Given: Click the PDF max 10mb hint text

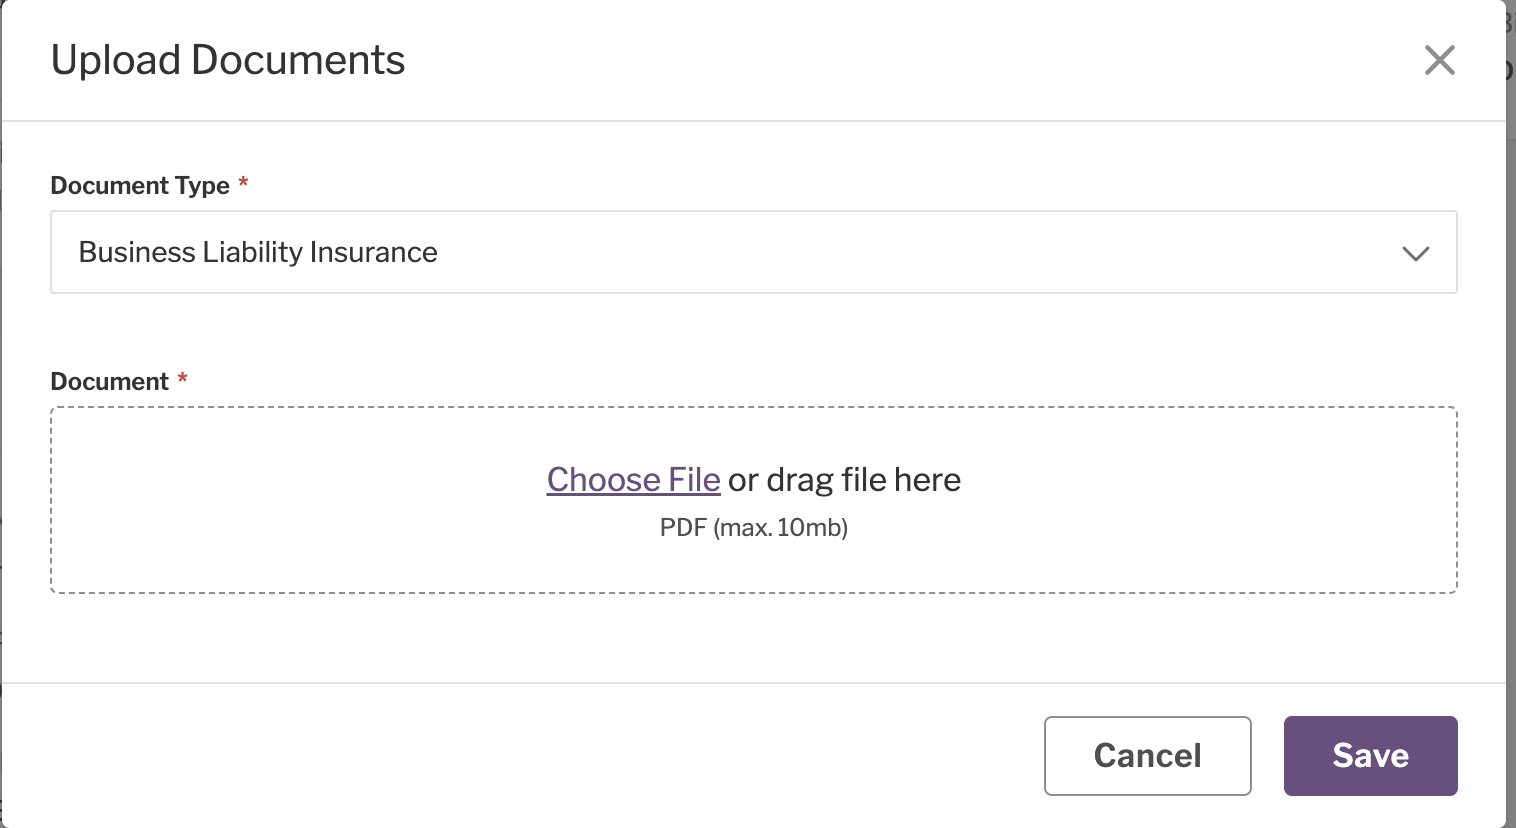Looking at the screenshot, I should coord(753,527).
